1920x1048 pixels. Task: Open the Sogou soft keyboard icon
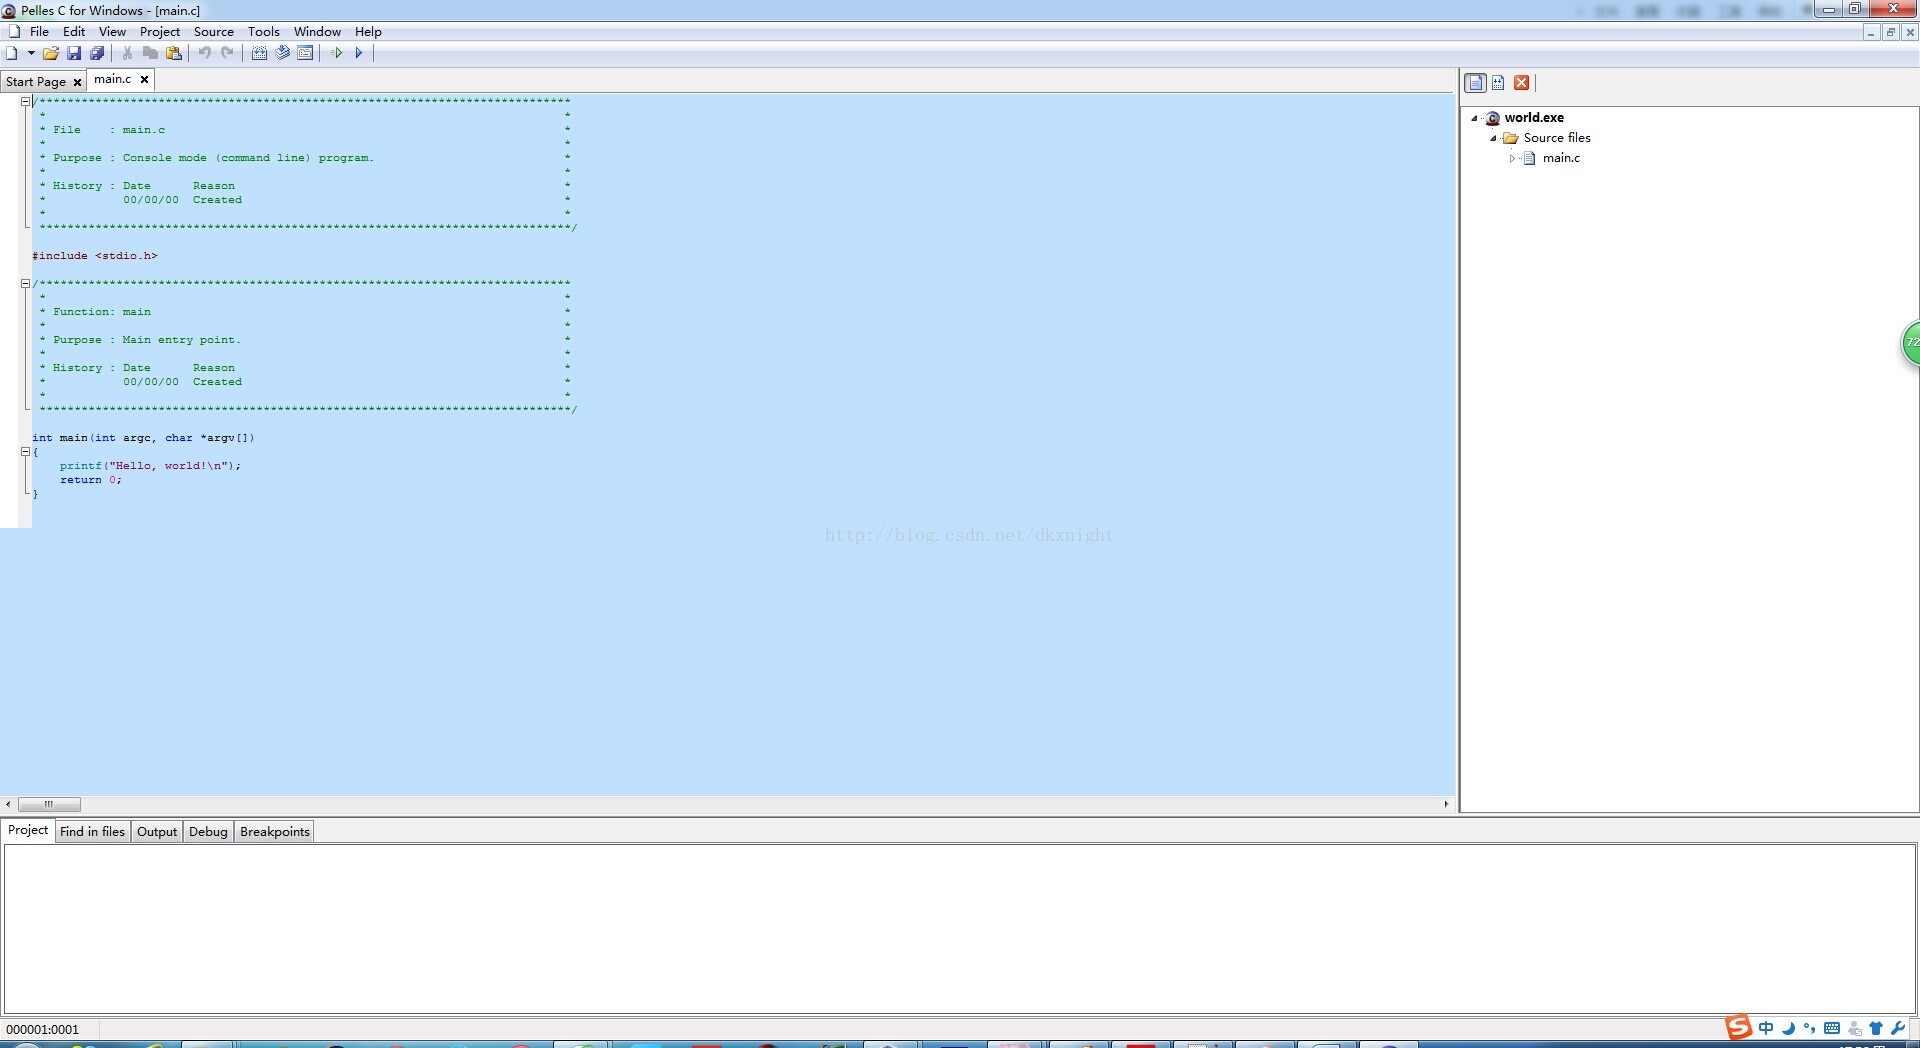click(x=1832, y=1028)
